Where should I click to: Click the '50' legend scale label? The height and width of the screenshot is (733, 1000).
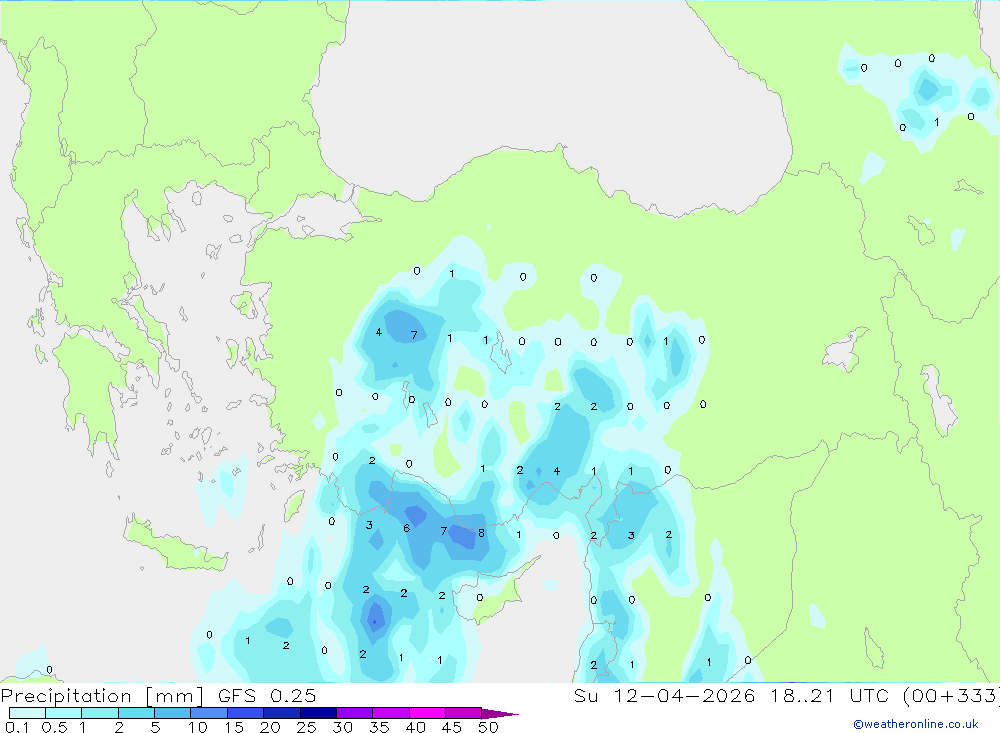(x=488, y=727)
